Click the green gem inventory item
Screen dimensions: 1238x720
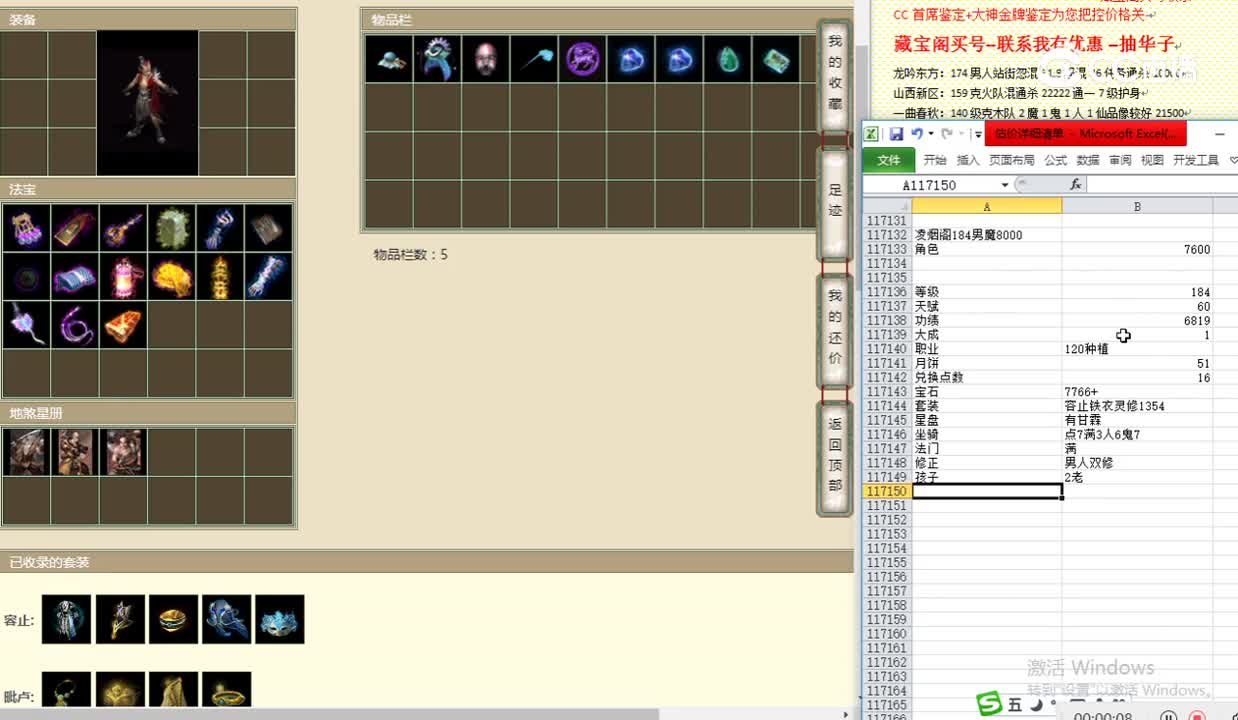(727, 59)
